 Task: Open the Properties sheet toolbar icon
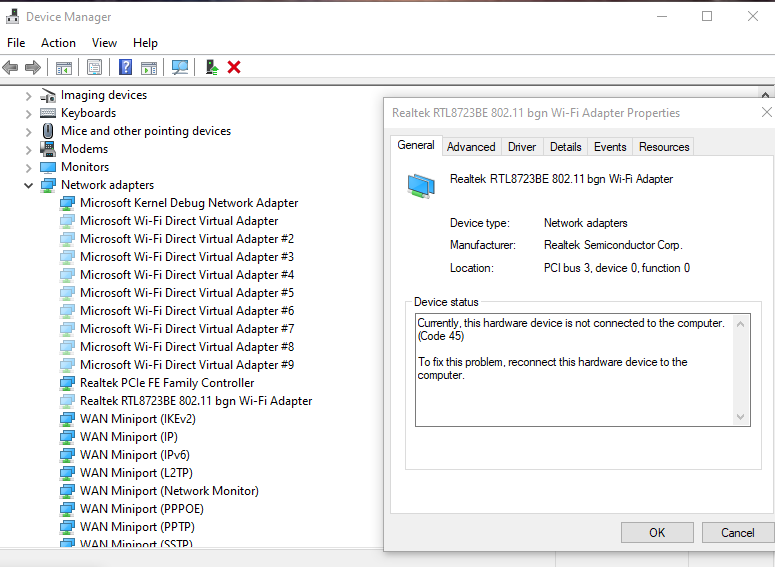(94, 67)
